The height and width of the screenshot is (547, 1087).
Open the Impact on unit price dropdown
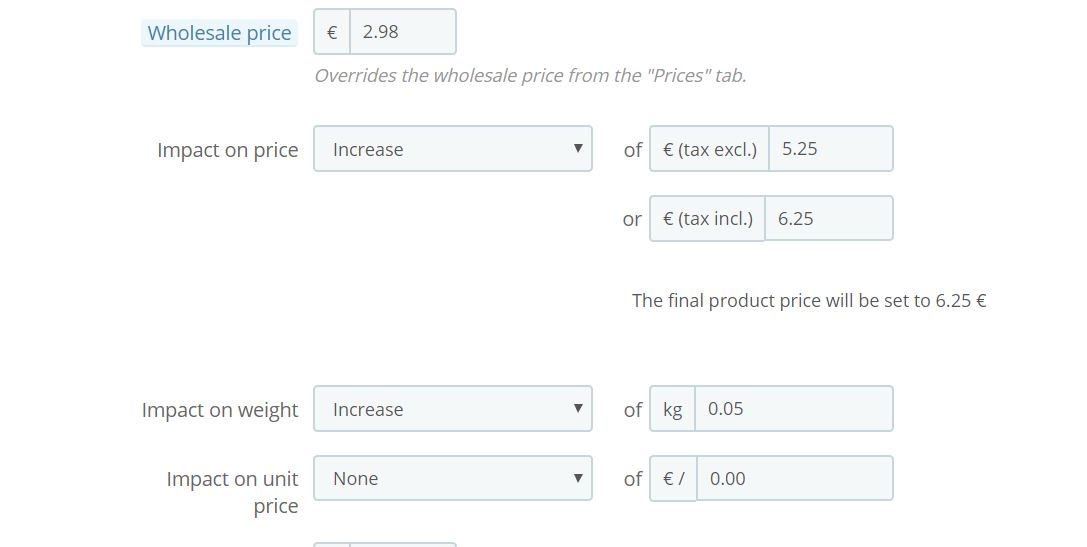(x=452, y=479)
